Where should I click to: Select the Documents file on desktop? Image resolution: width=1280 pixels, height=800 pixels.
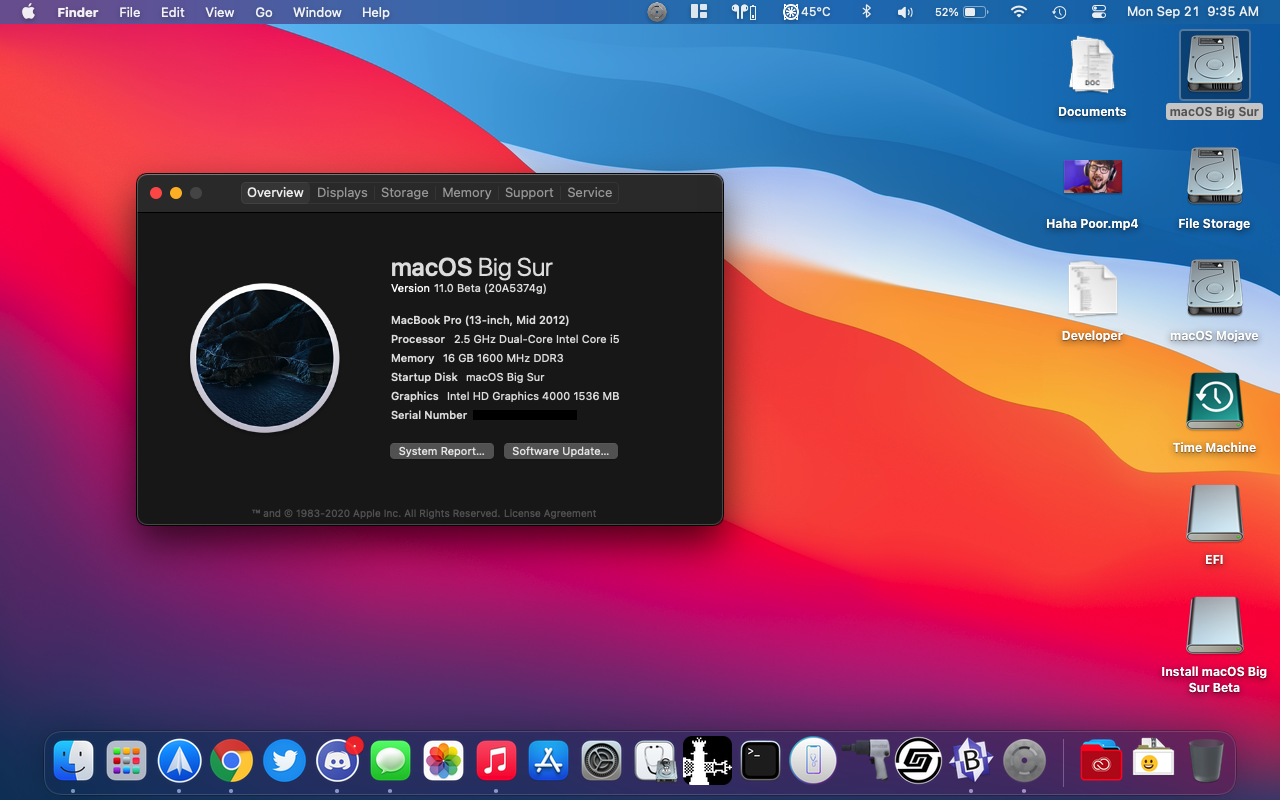coord(1092,66)
